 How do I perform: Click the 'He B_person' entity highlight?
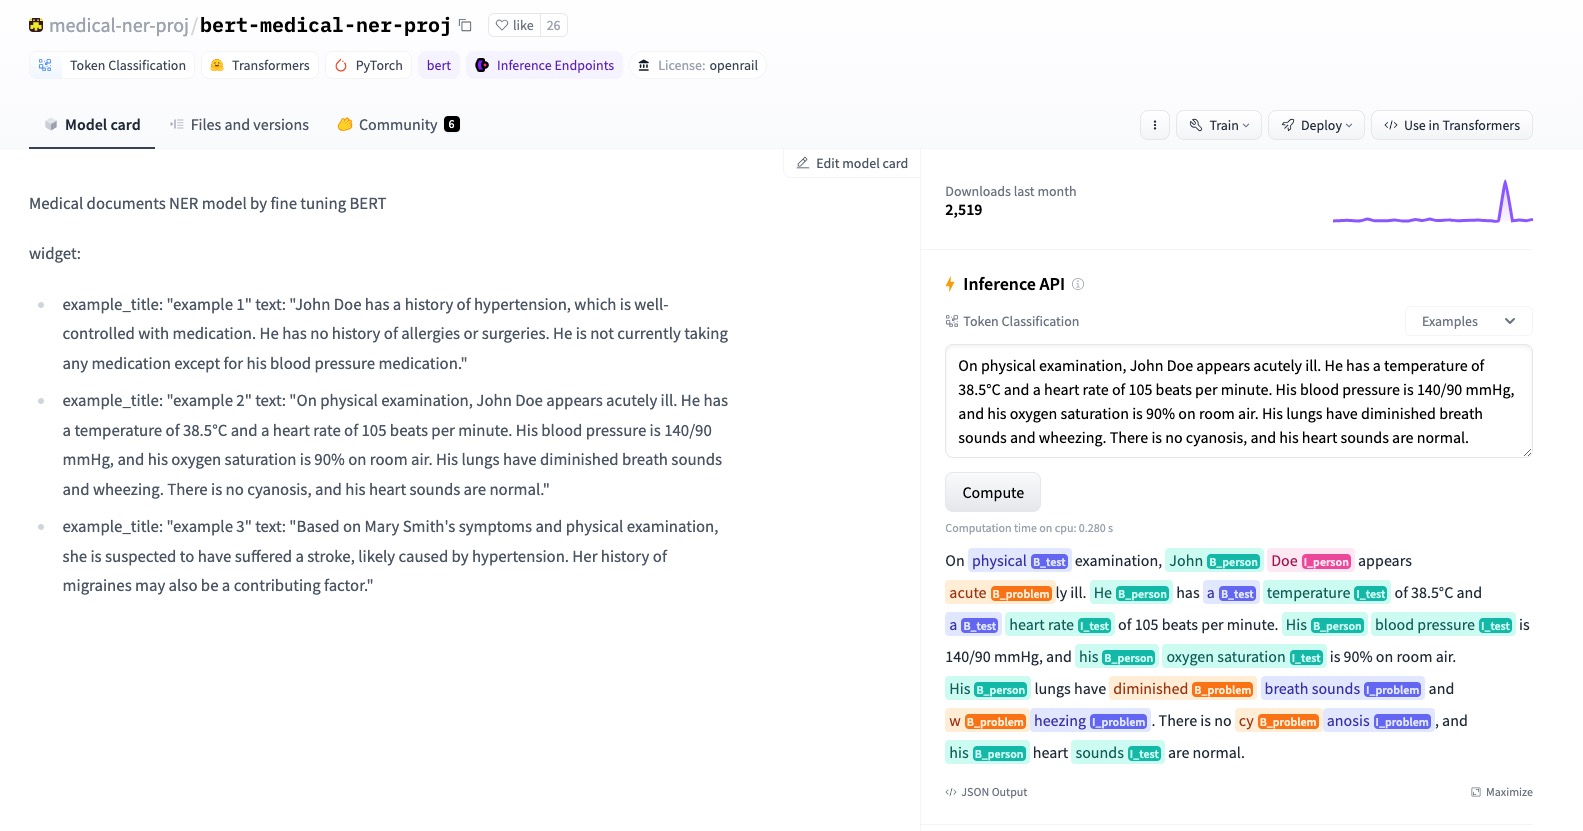click(1131, 593)
